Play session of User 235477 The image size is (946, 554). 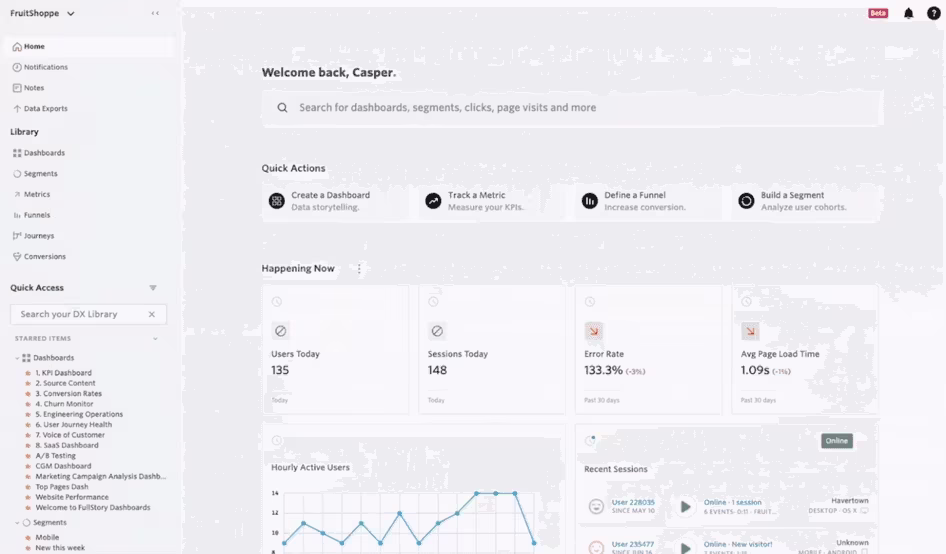coord(685,548)
